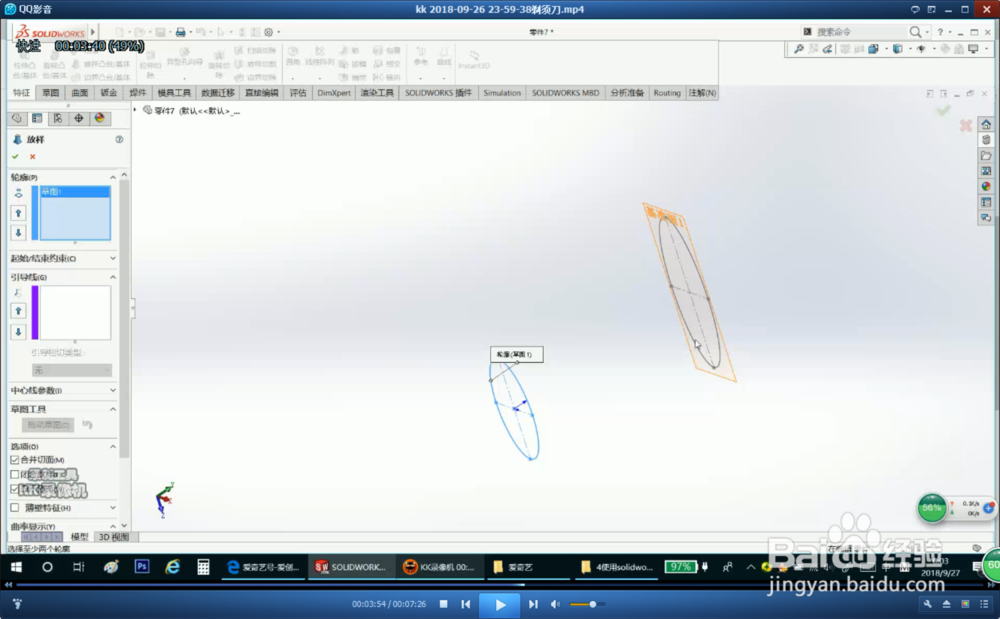Collapse the 轮廓 profiles section

pyautogui.click(x=113, y=177)
